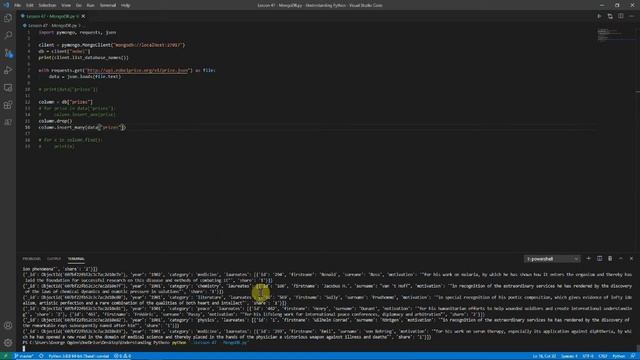This screenshot has height=360, width=640.
Task: Click the column.insert_many code line
Action: pyautogui.click(x=82, y=127)
